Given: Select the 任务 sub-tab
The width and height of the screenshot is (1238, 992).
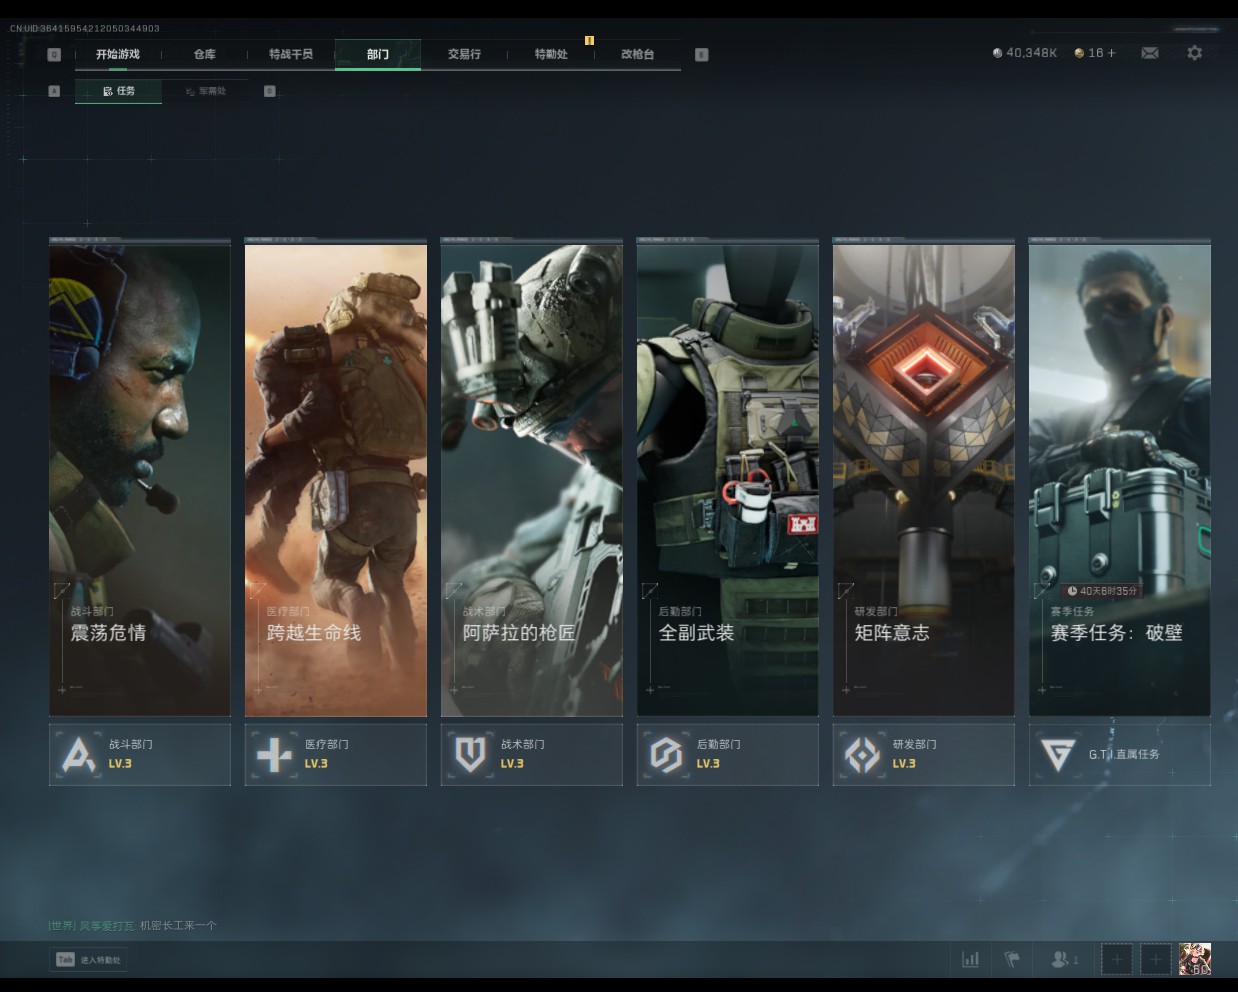Looking at the screenshot, I should tap(118, 91).
